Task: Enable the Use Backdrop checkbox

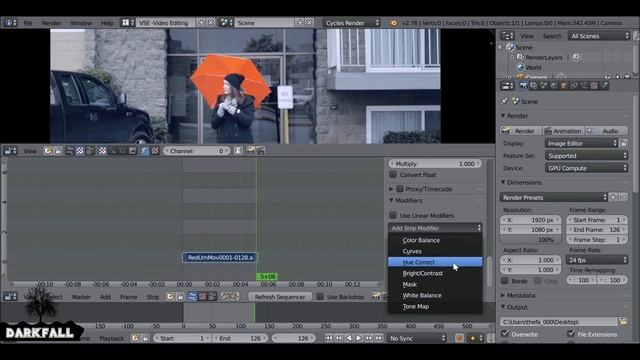Action: click(320, 297)
